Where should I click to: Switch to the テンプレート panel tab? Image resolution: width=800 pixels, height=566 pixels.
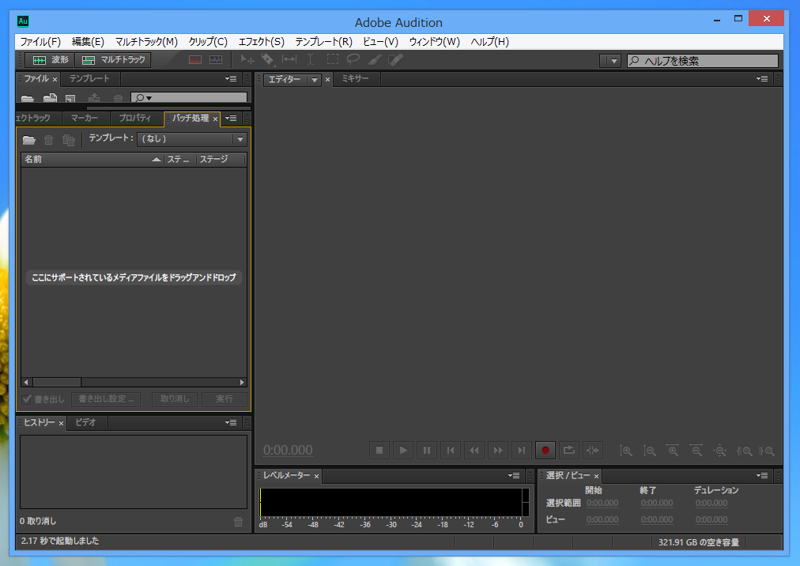pos(90,79)
